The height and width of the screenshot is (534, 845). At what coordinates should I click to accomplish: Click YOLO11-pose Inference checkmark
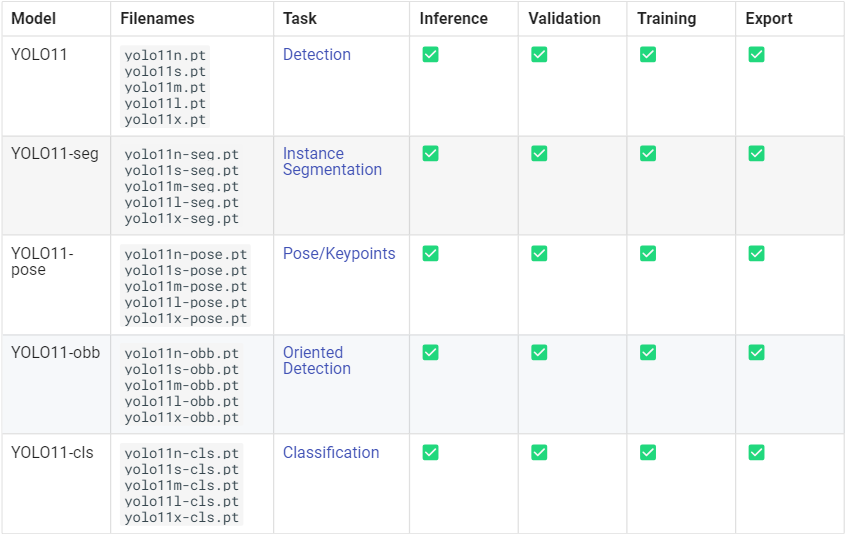coord(431,253)
